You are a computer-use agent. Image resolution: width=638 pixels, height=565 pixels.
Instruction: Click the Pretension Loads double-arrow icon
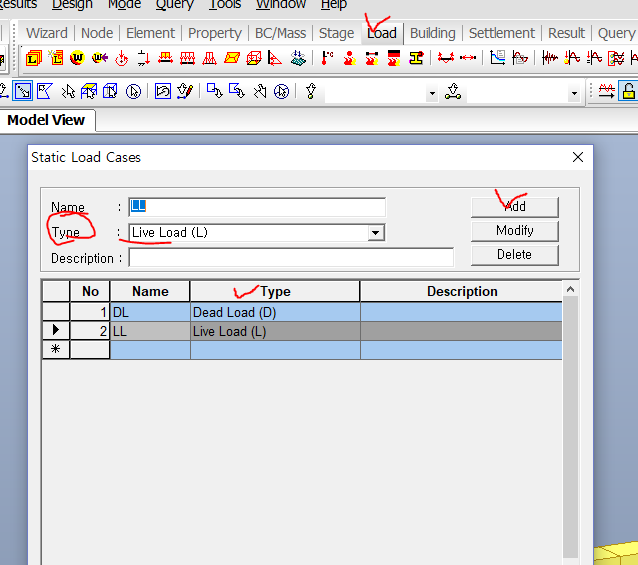point(468,58)
